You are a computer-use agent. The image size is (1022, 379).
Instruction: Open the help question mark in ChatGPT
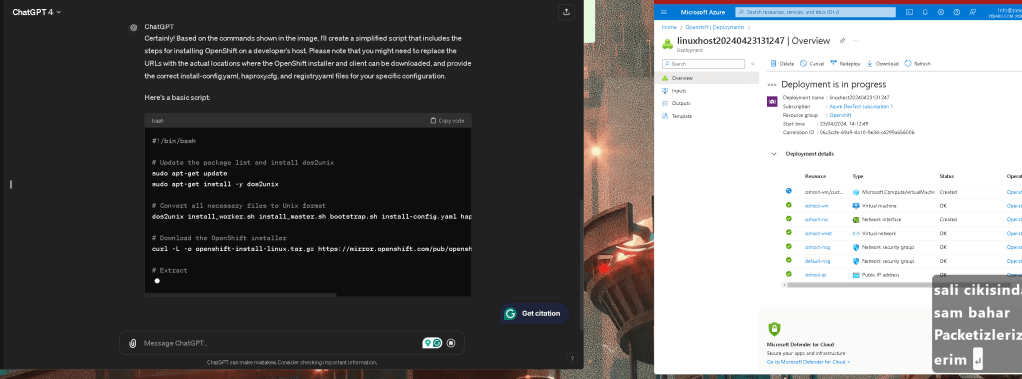click(571, 358)
